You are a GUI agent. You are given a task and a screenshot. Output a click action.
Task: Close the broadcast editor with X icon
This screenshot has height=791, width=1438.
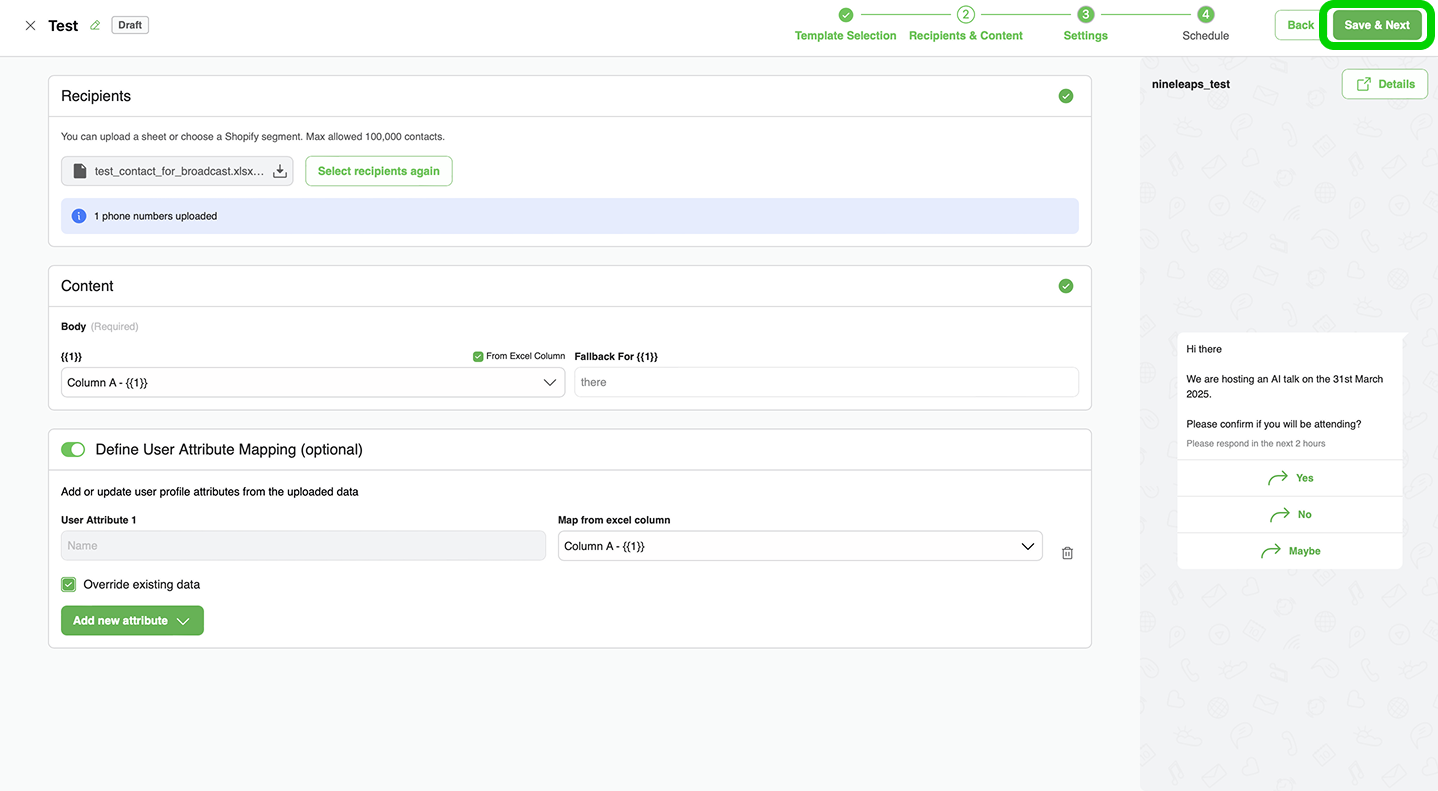tap(30, 26)
